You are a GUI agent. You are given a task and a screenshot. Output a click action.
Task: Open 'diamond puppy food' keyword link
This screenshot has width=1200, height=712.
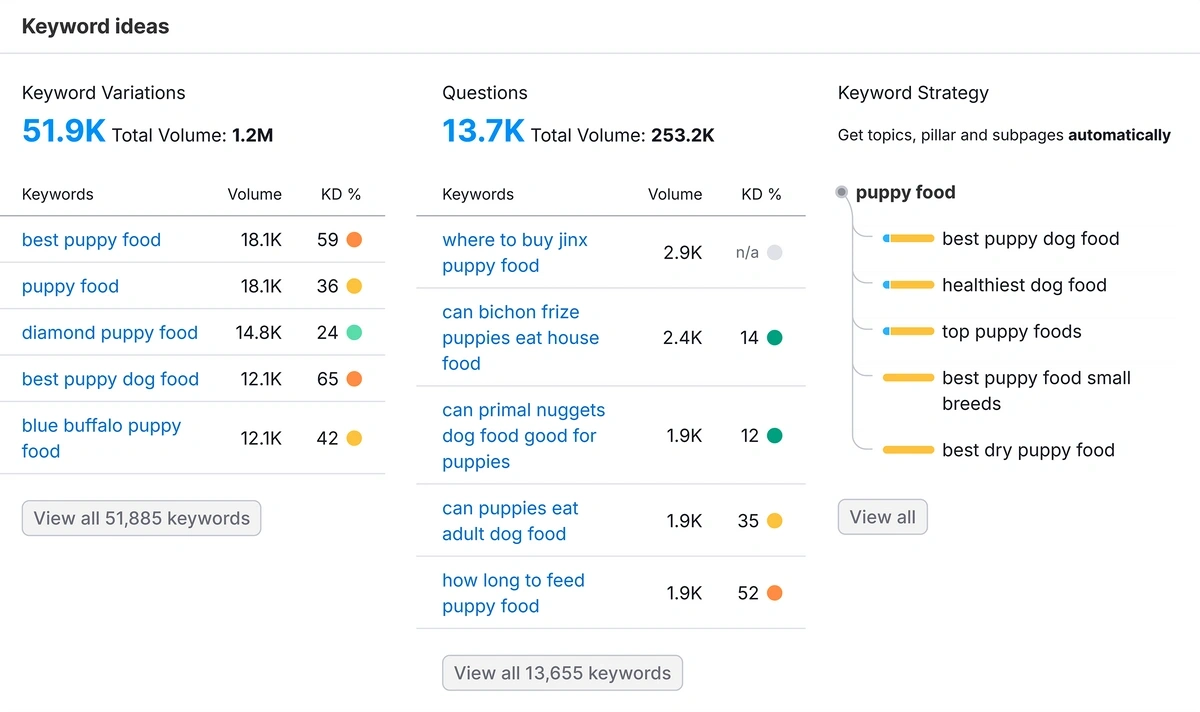pyautogui.click(x=110, y=333)
